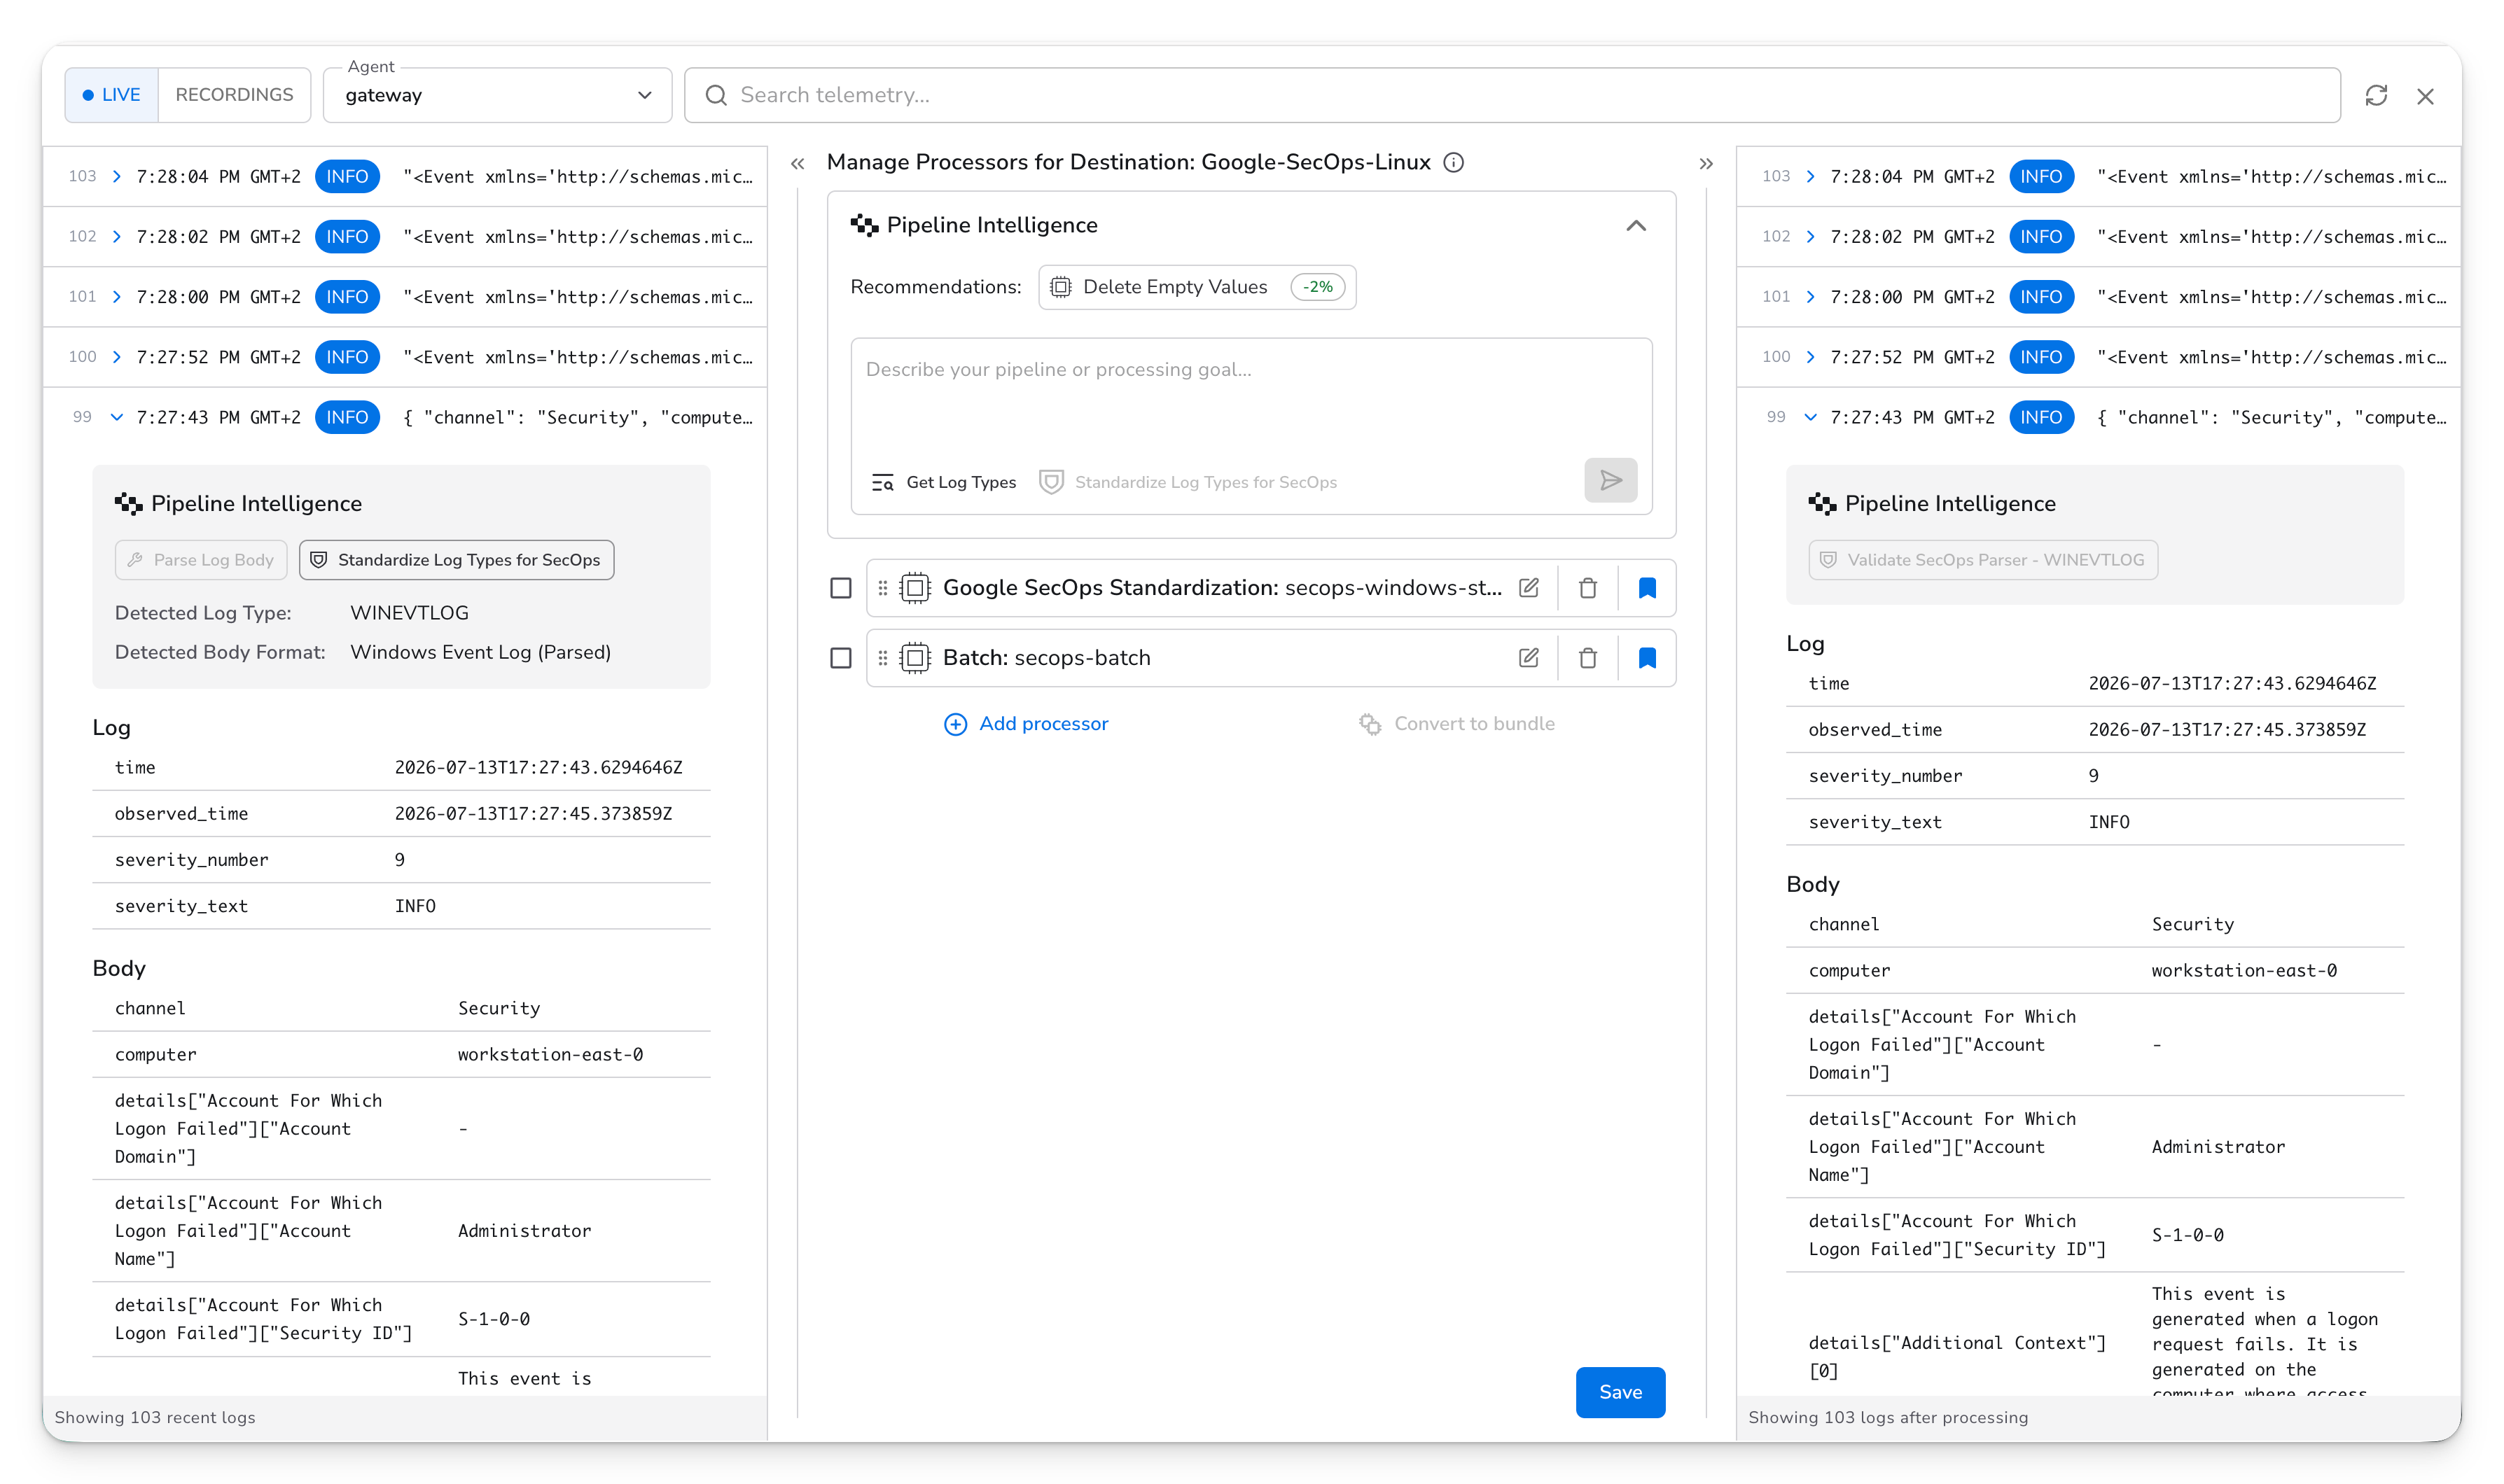Click Get Log Types button
The image size is (2504, 1484).
pos(944,482)
